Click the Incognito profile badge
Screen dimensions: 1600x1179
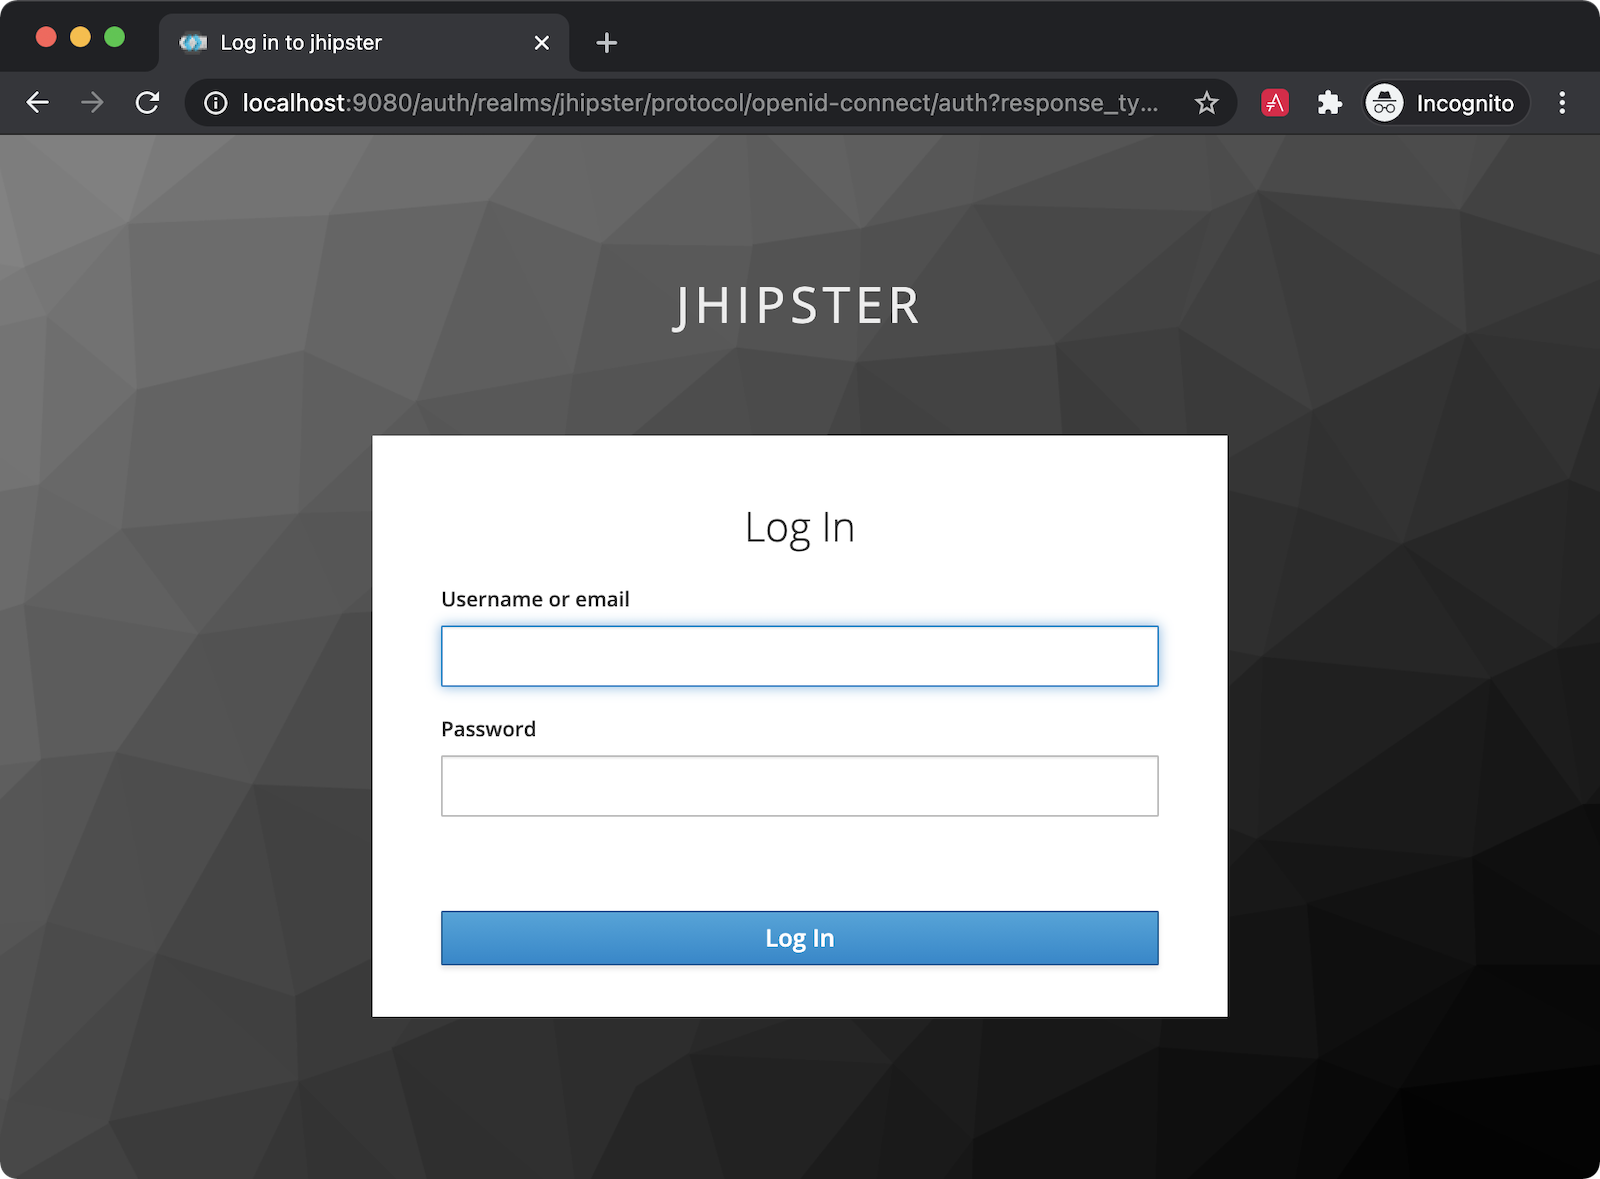click(1445, 103)
